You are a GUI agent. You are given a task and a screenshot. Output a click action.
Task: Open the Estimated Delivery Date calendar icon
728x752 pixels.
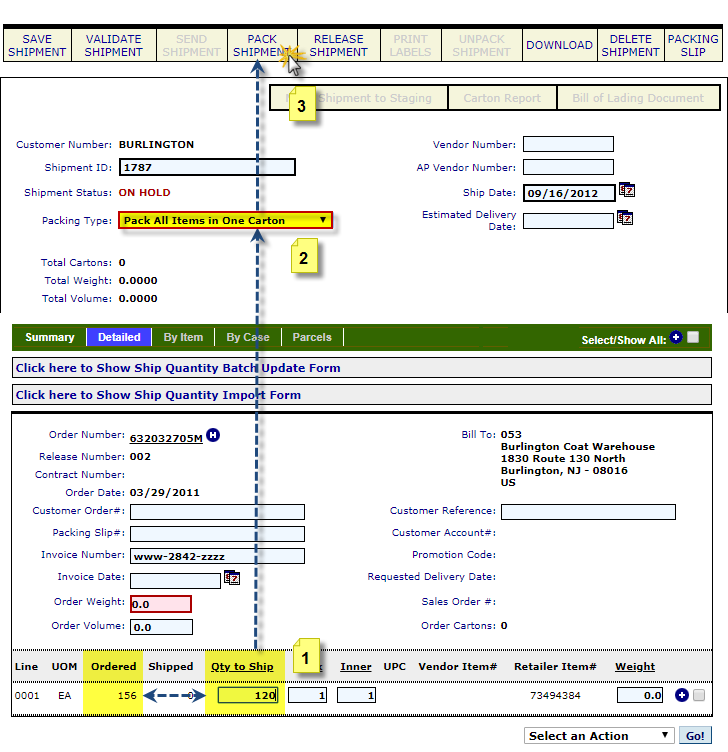pos(624,218)
